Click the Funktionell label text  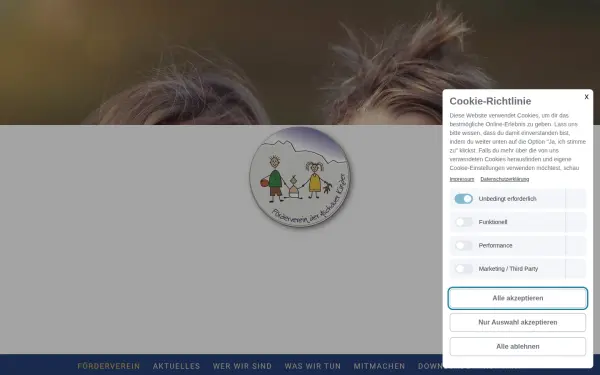493,222
